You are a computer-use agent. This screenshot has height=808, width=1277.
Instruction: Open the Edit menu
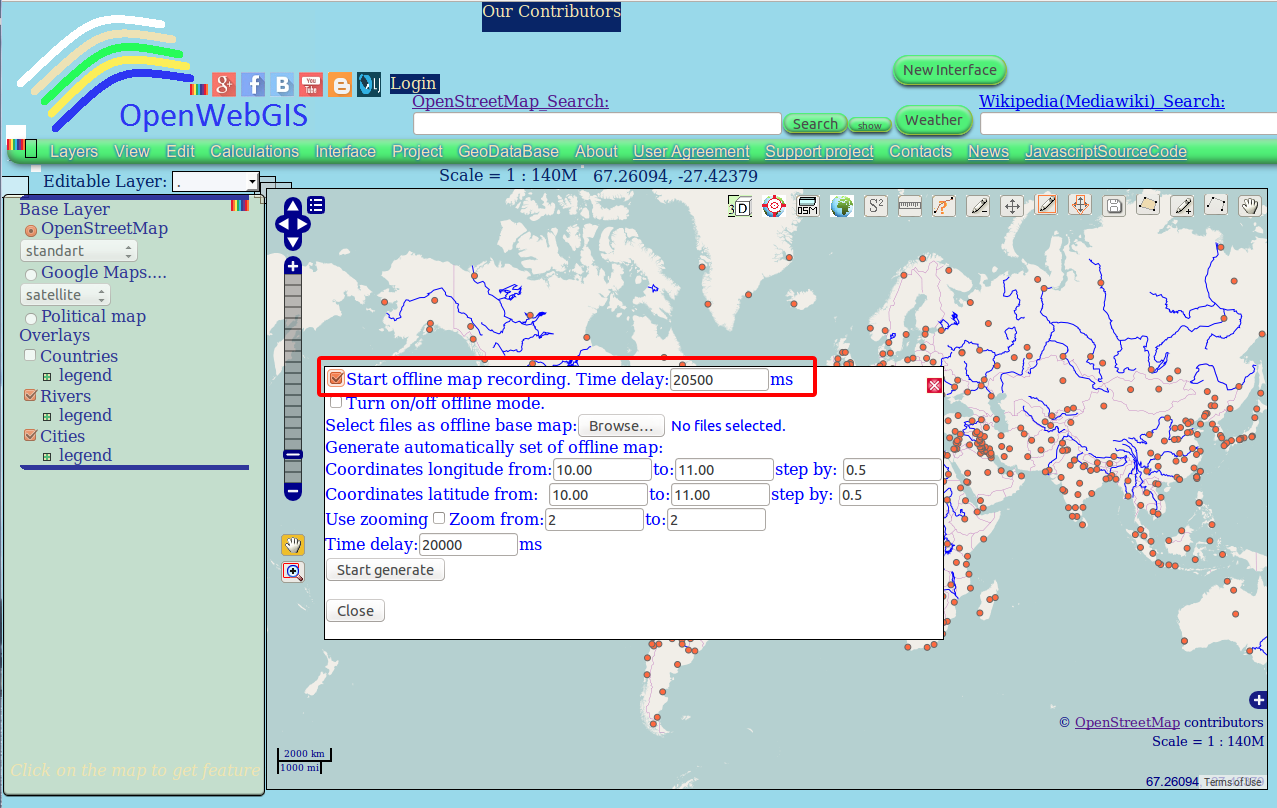coord(180,152)
